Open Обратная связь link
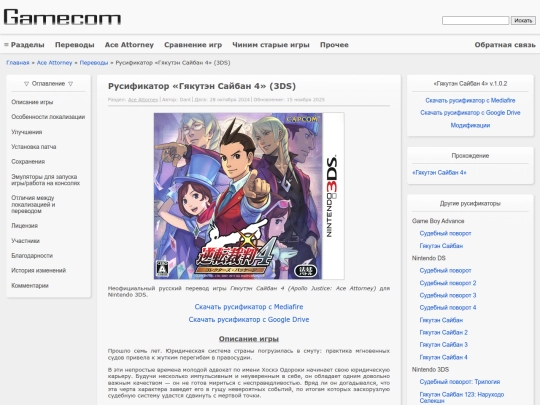 (505, 45)
